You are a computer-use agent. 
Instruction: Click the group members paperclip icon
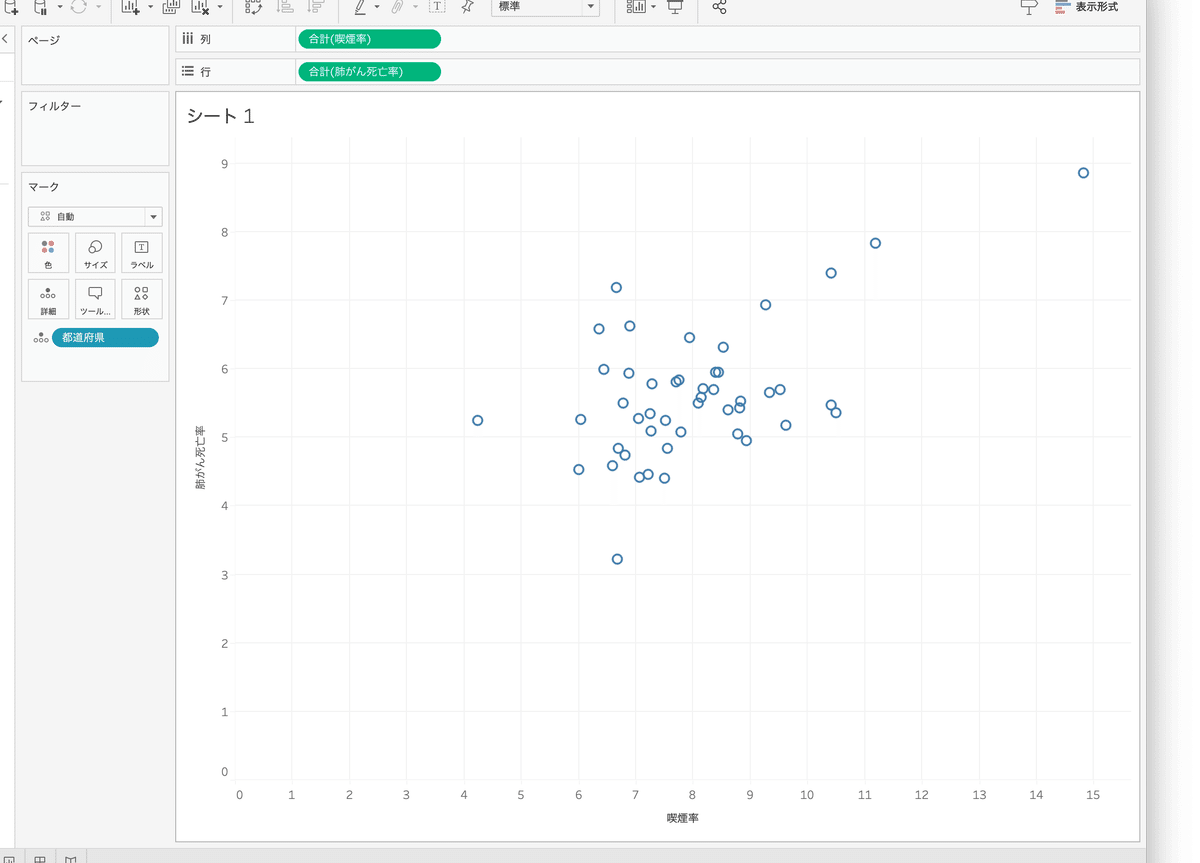[398, 7]
